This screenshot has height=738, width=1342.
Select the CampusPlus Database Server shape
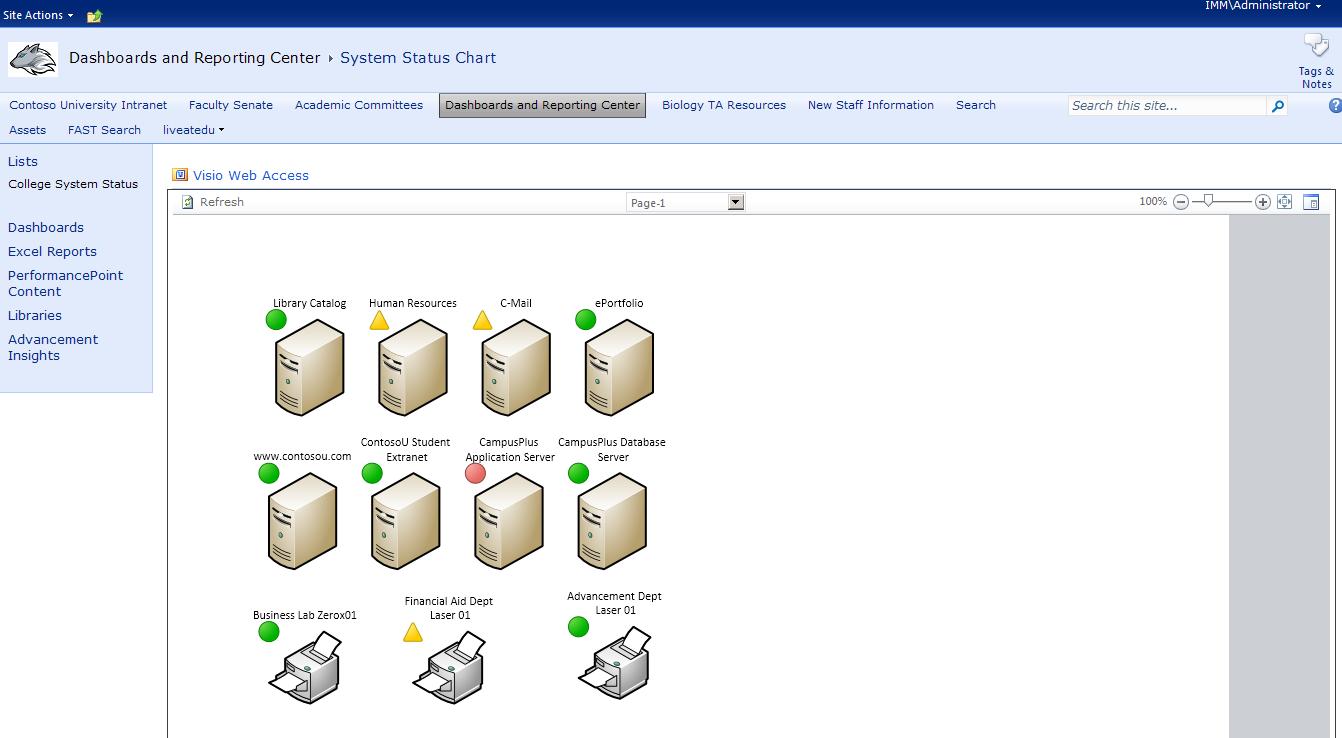click(x=612, y=521)
